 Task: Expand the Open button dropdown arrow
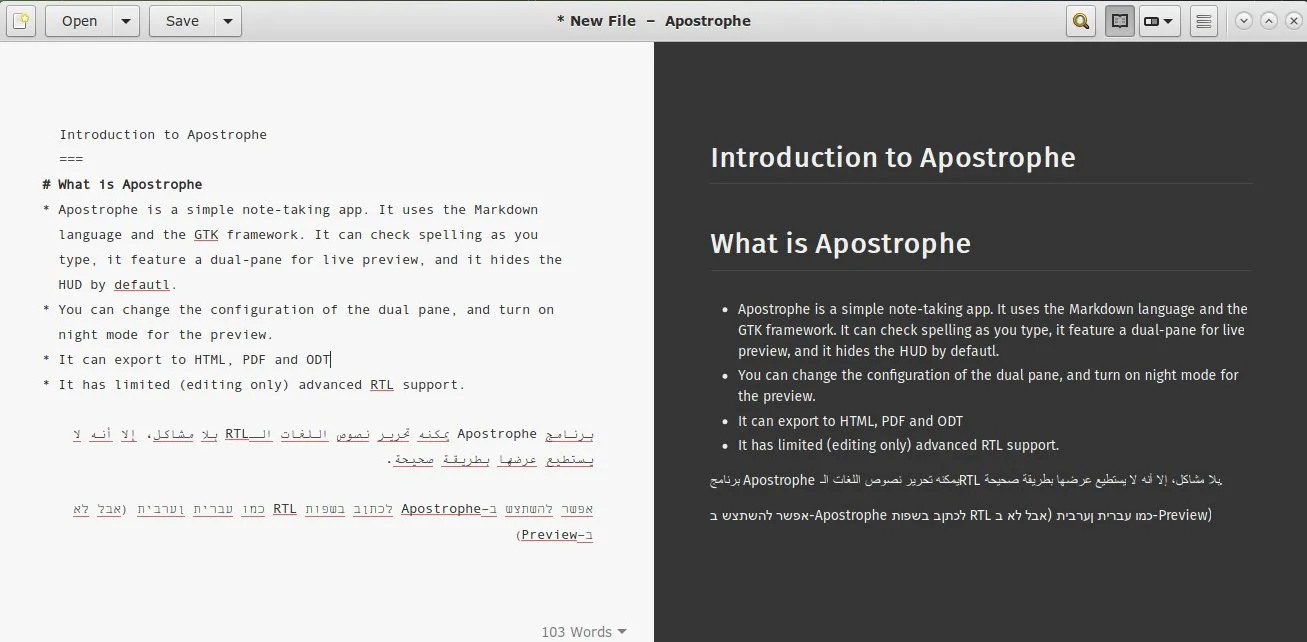(x=126, y=20)
